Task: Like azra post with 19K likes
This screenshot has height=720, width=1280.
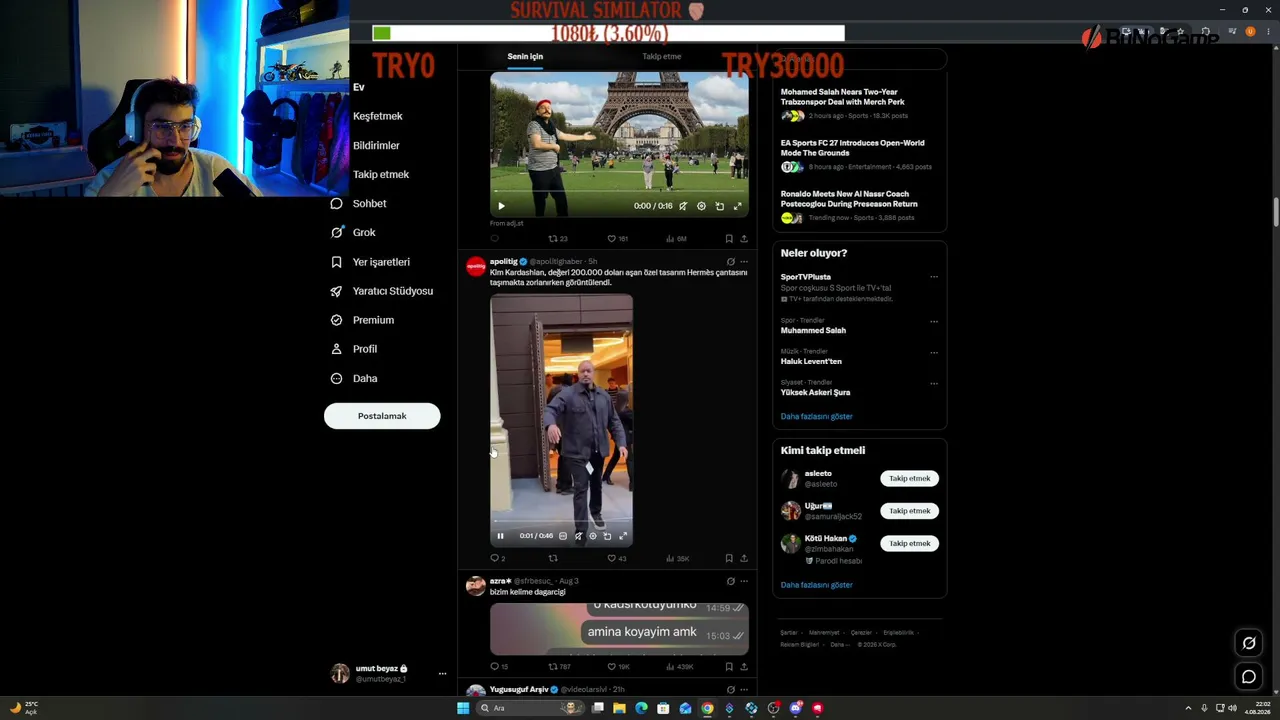Action: coord(619,666)
